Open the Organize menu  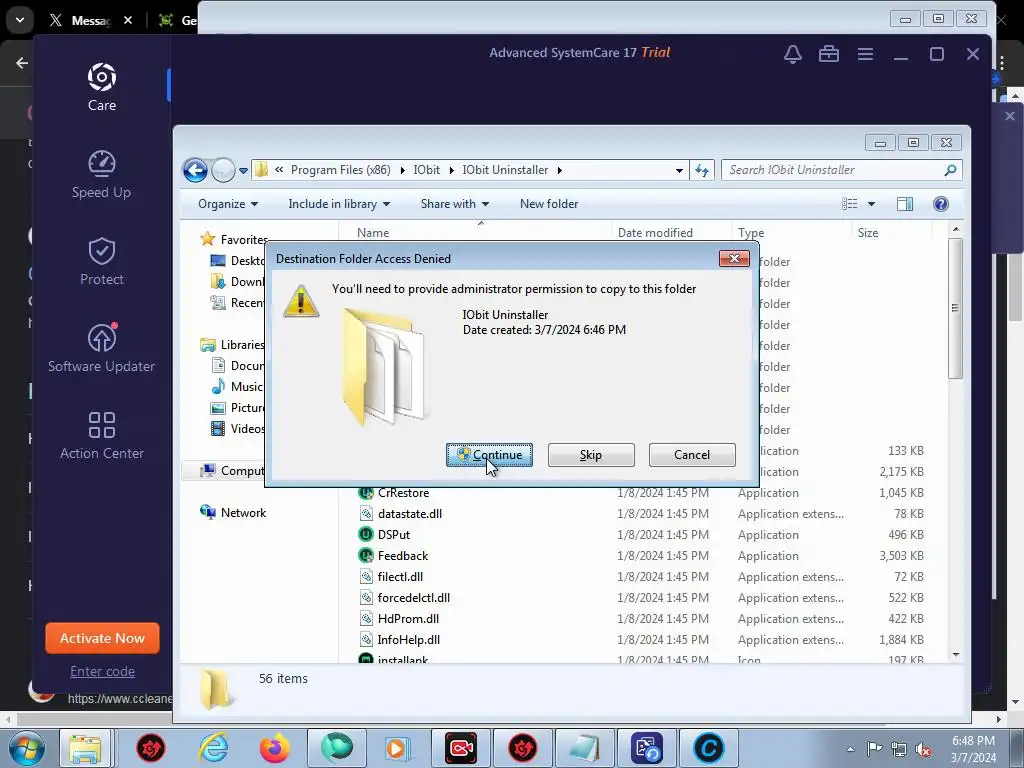point(228,204)
